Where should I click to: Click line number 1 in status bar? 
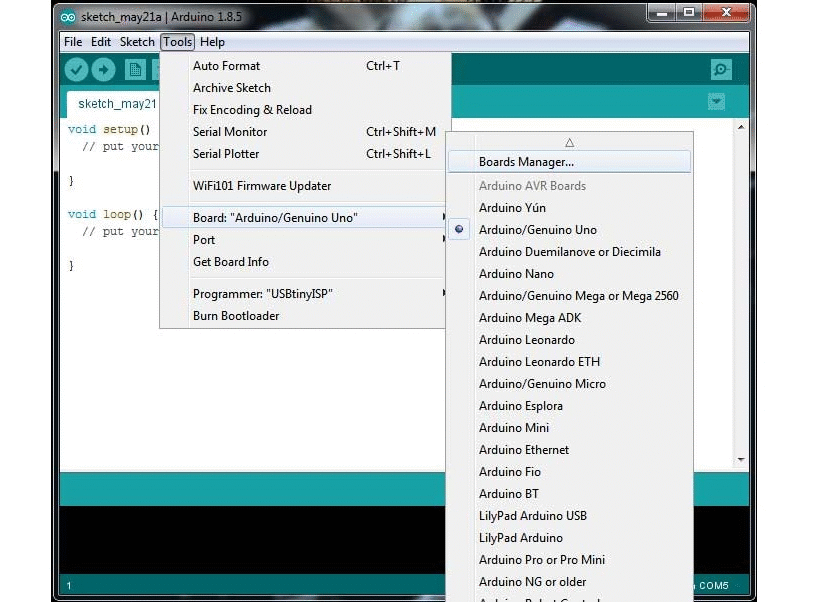(69, 586)
